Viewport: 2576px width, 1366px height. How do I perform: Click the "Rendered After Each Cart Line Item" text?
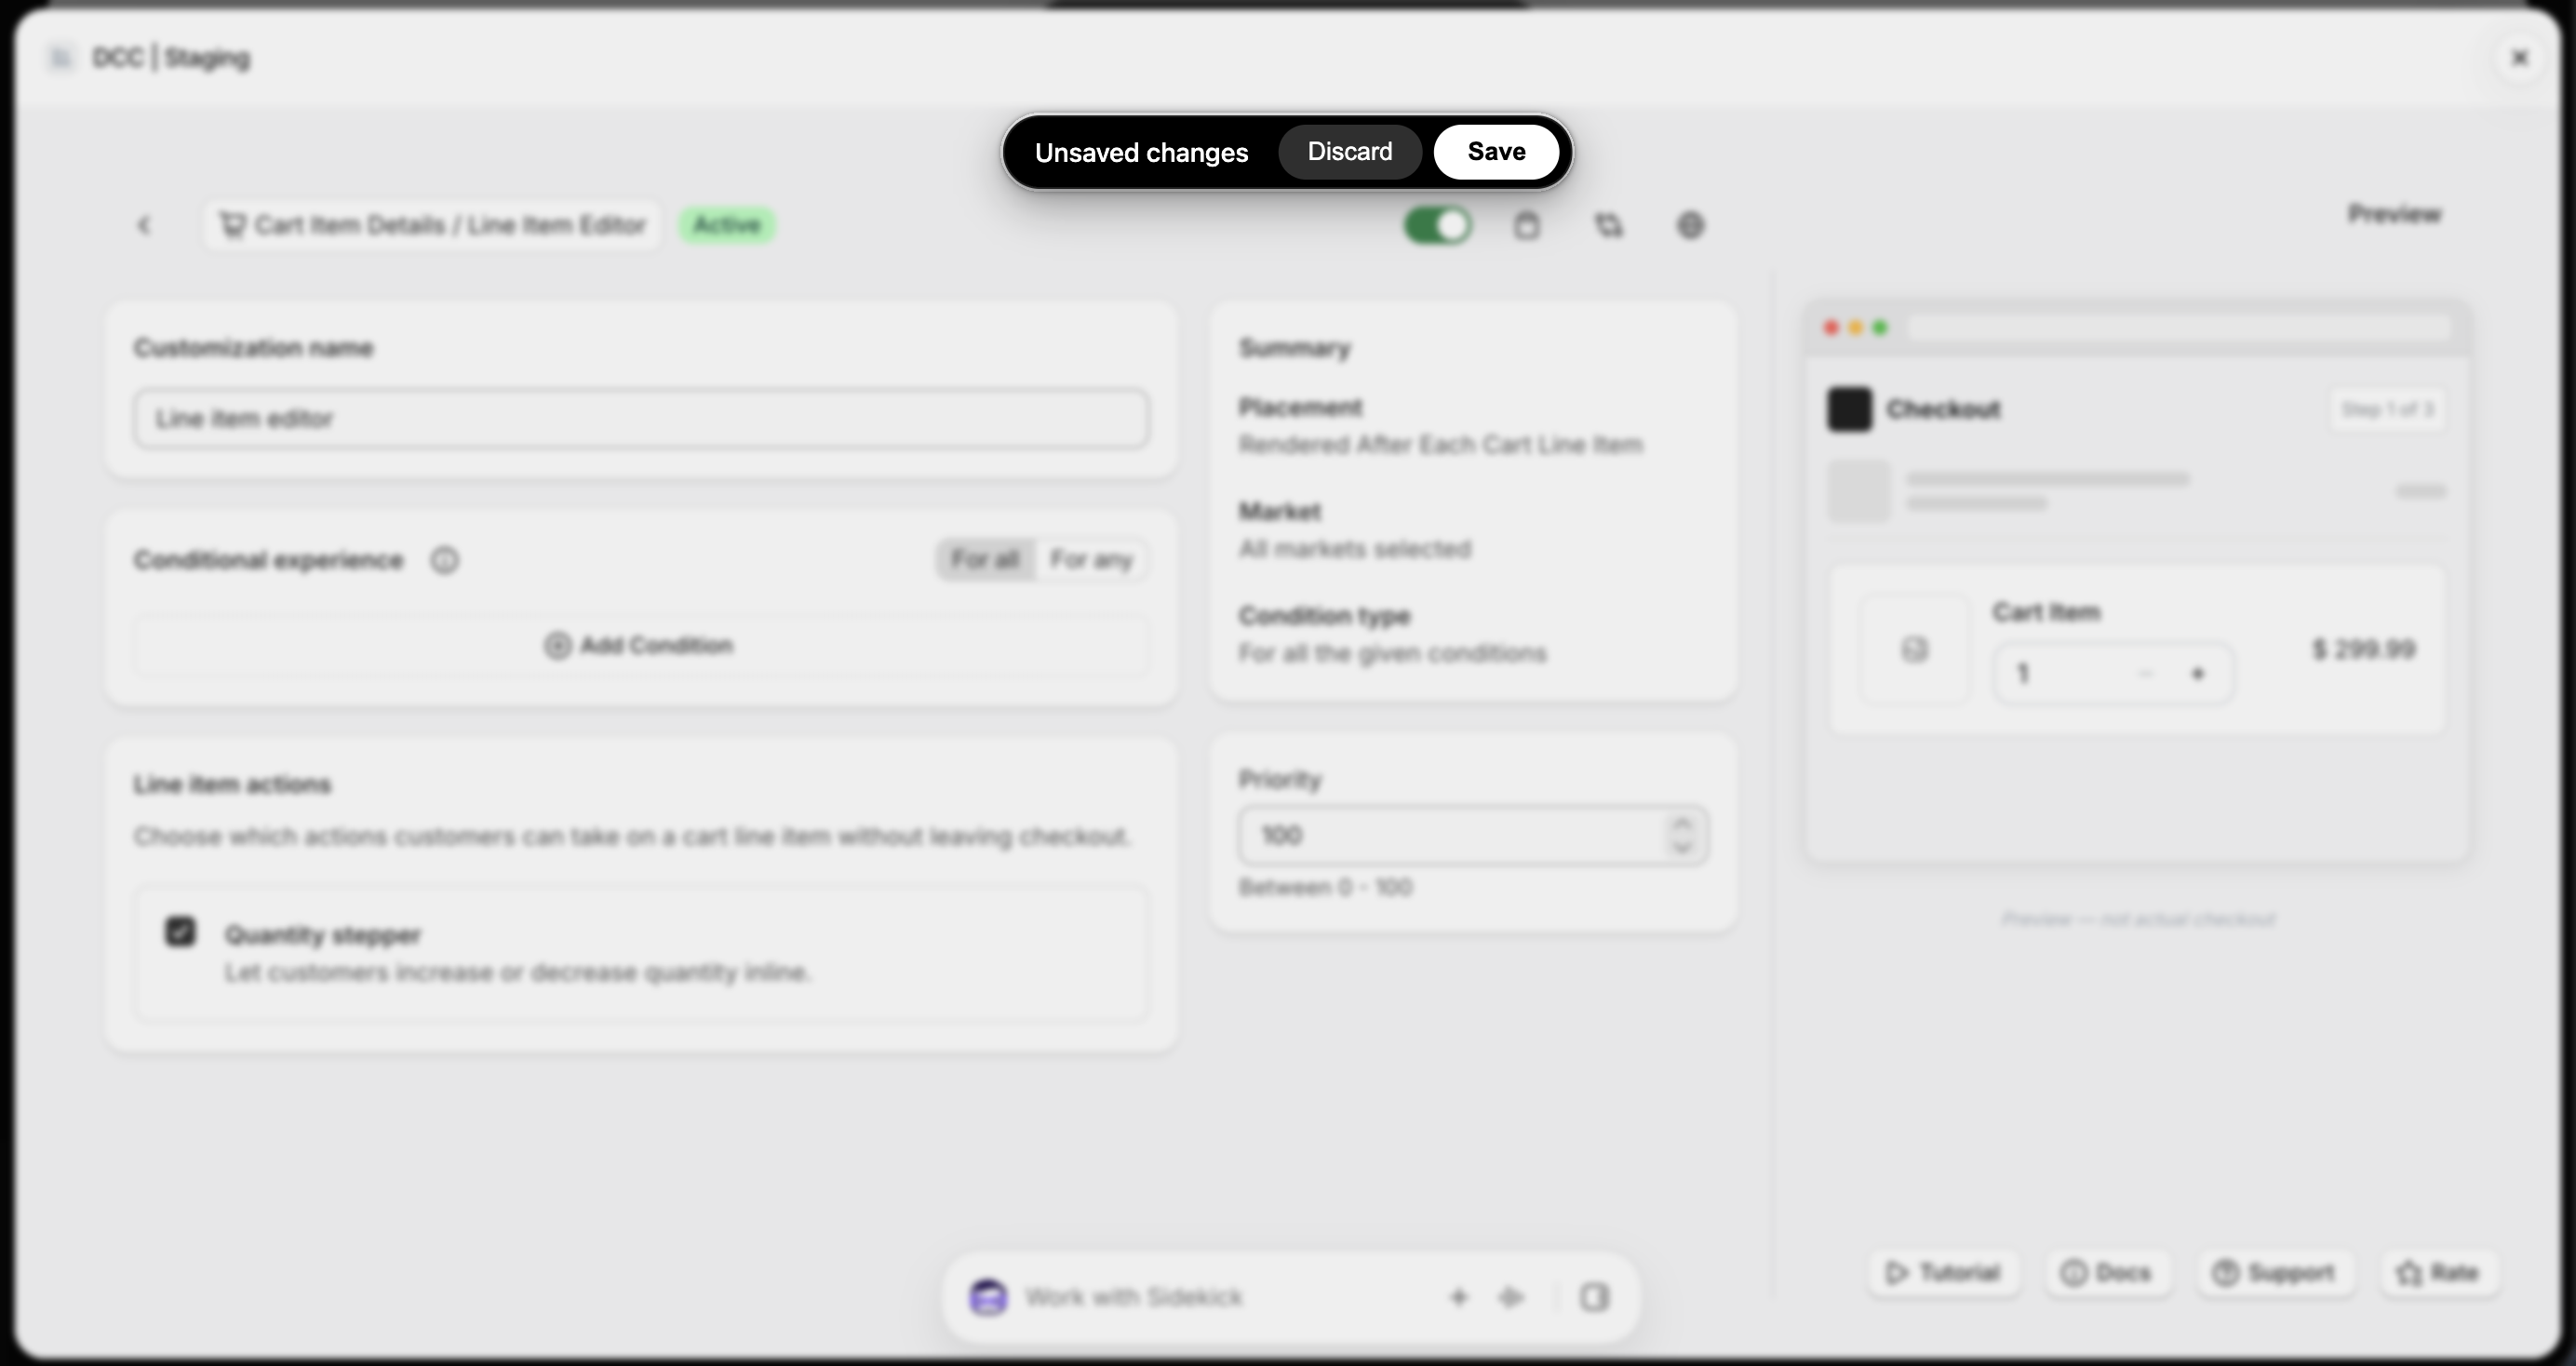[1441, 445]
